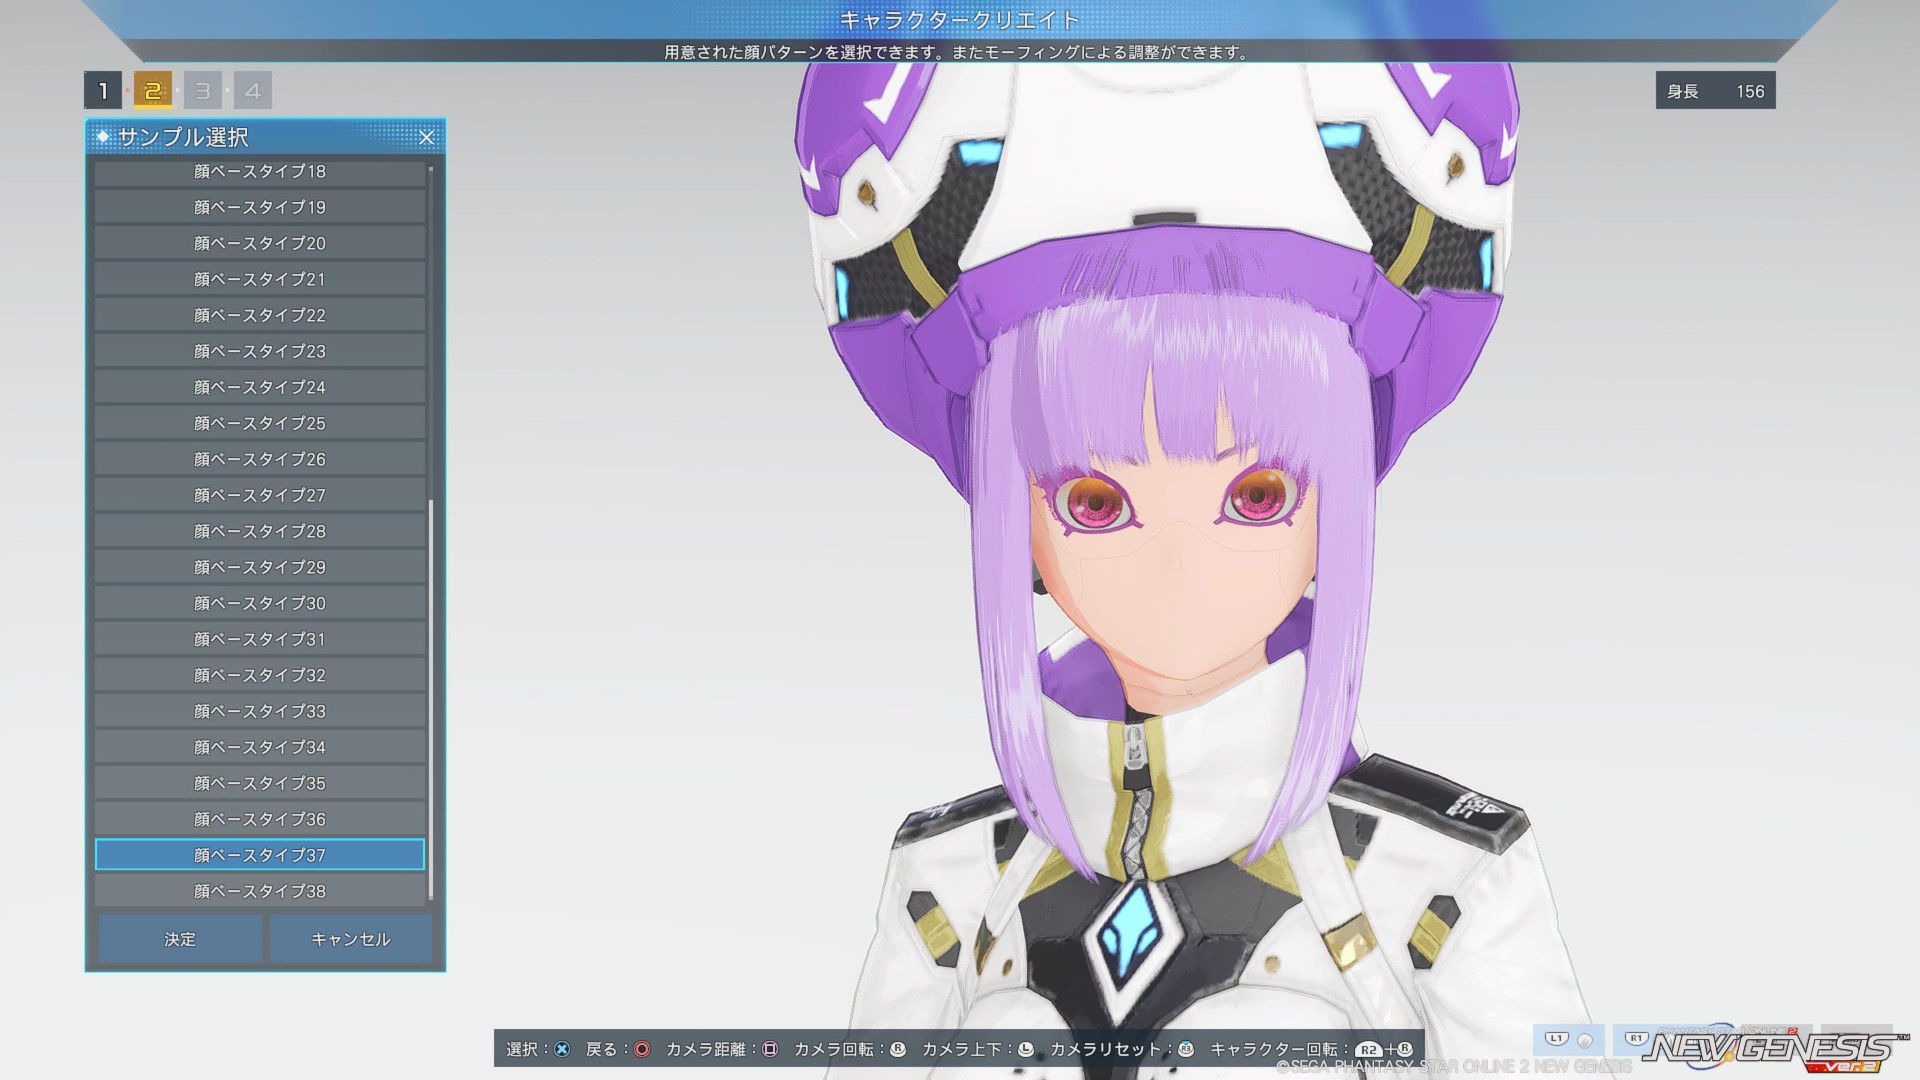Click the R2 icon for キャラクター回転

click(x=1367, y=1050)
